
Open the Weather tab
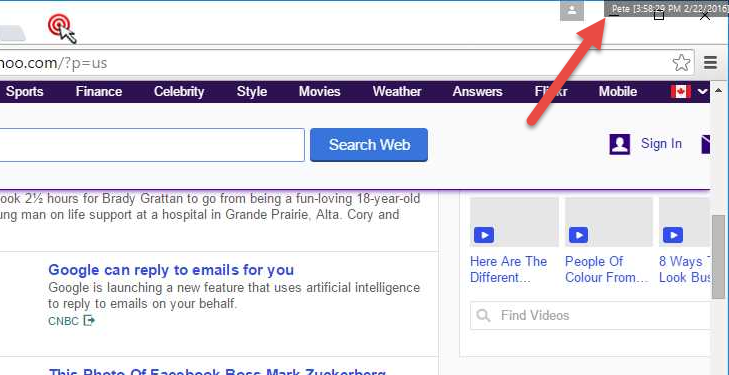click(397, 92)
